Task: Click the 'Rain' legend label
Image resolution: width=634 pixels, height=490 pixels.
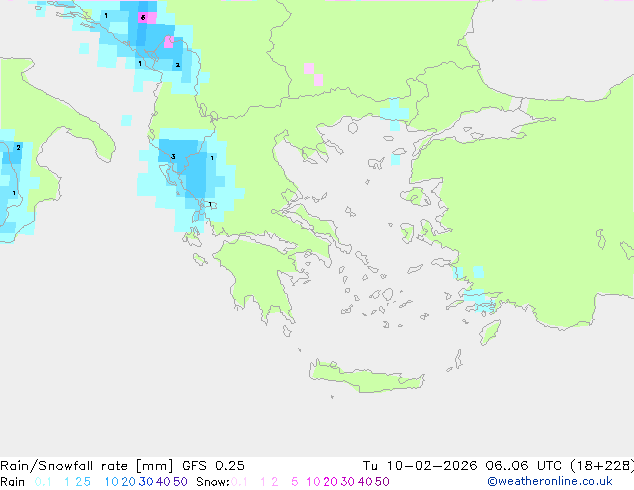Action: 13,482
